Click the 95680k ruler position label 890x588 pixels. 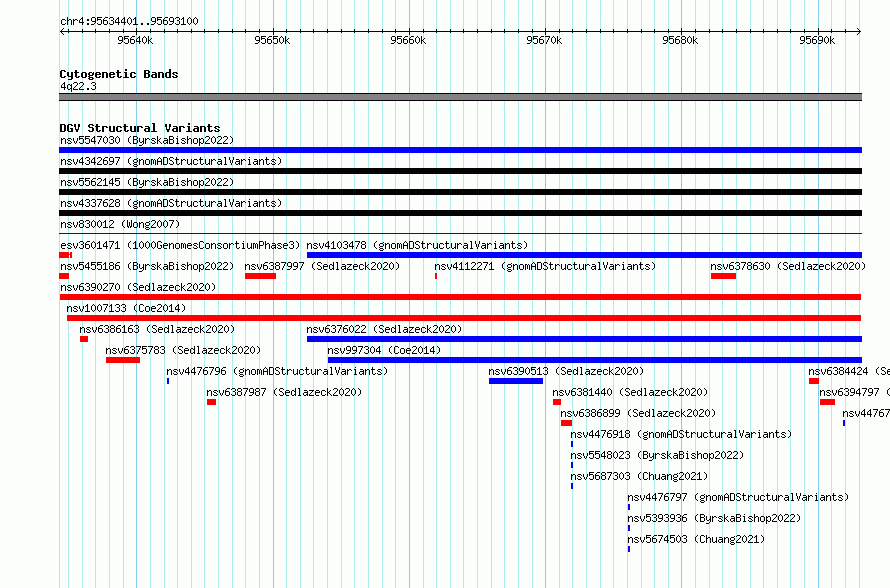(681, 40)
